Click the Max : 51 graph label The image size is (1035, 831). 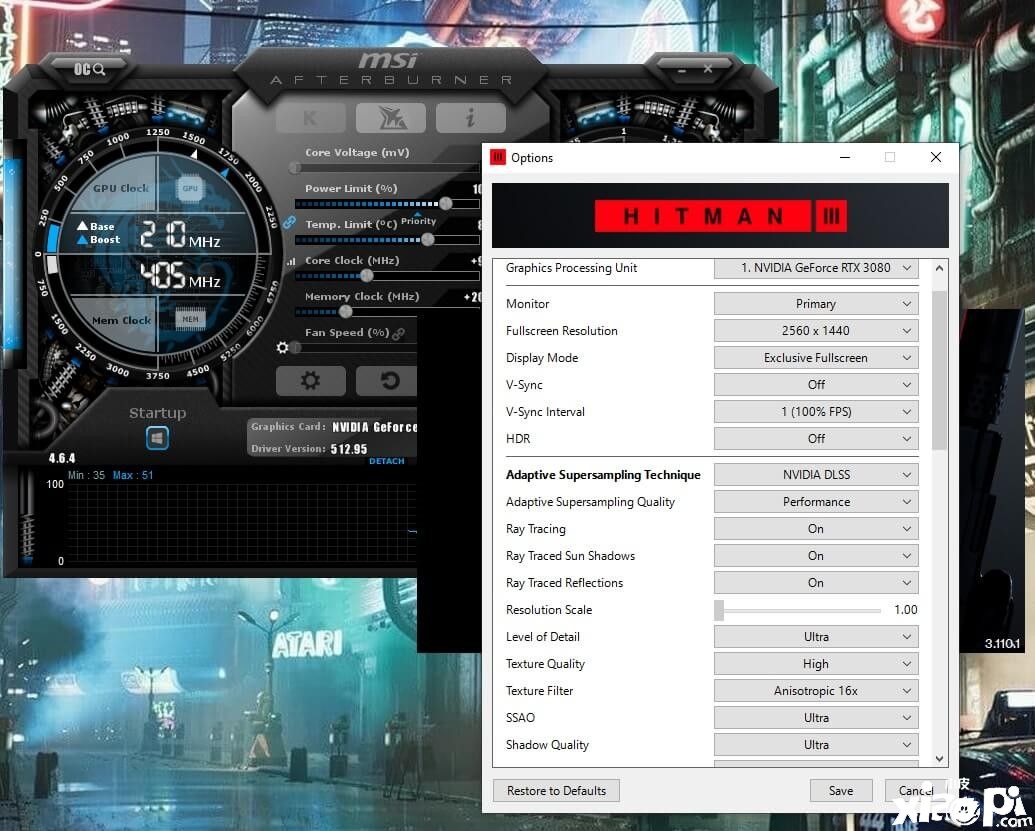tap(133, 475)
